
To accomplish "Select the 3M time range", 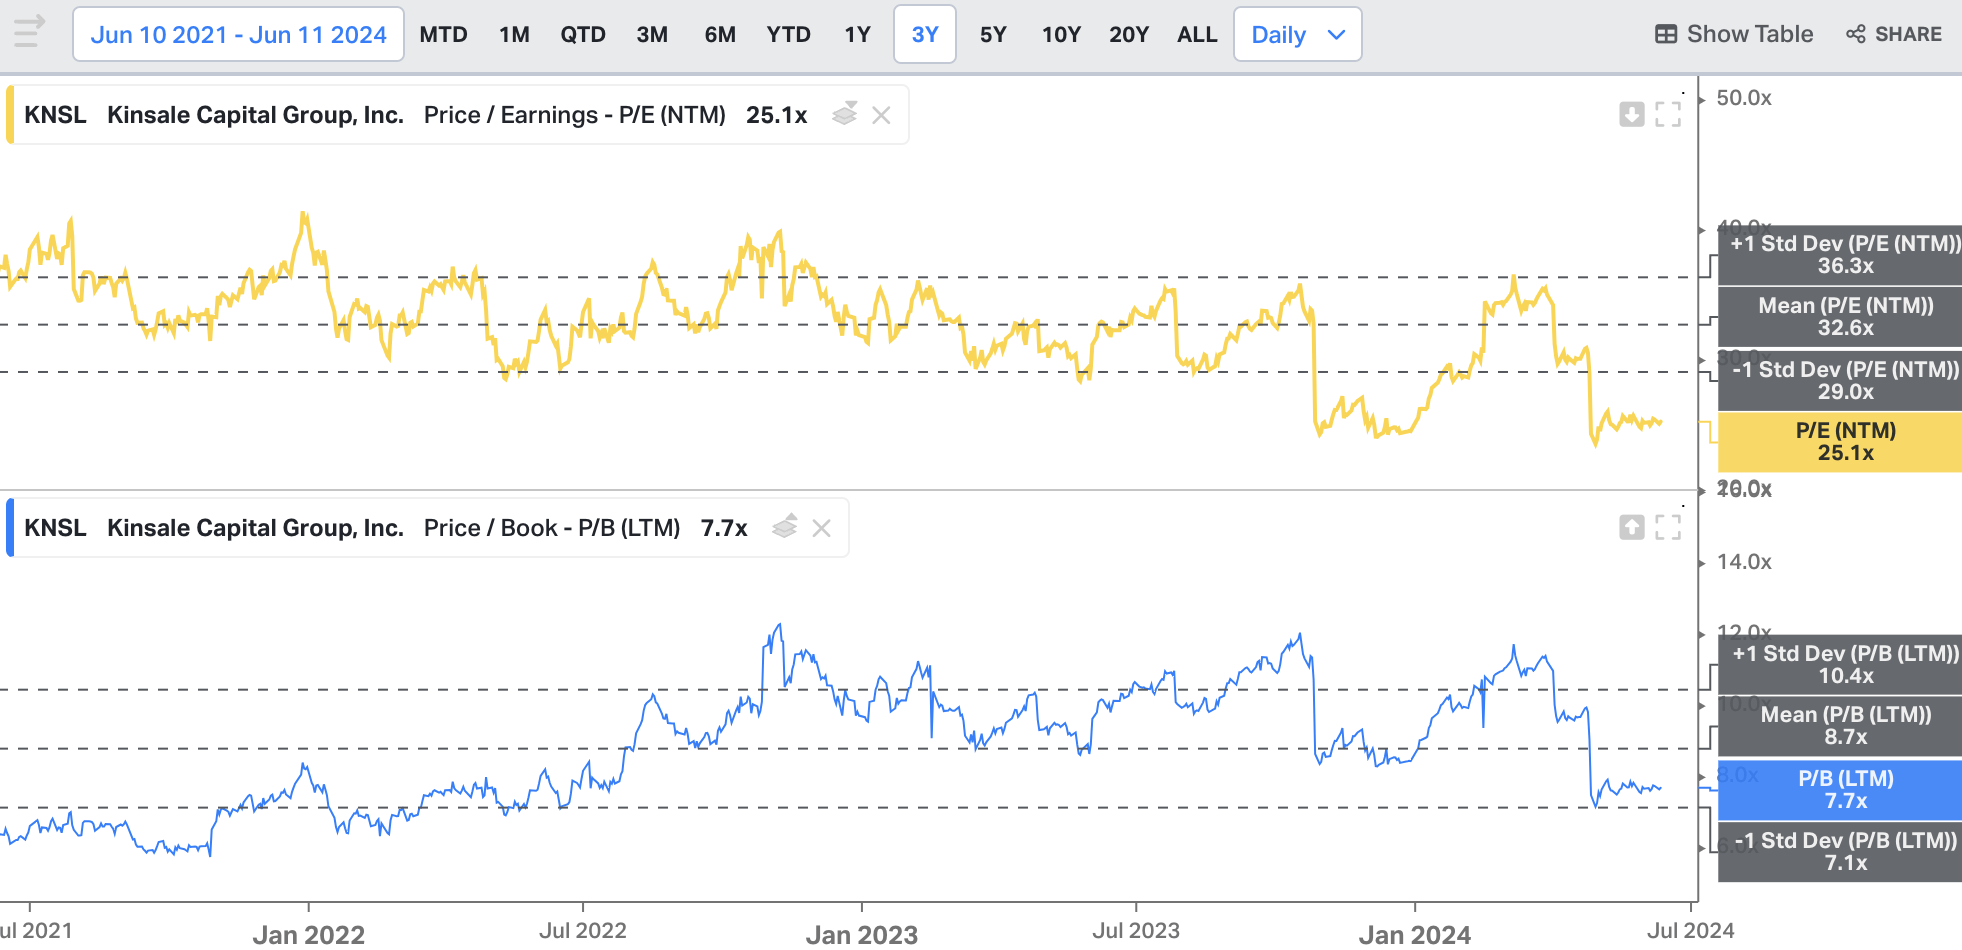I will 652,34.
